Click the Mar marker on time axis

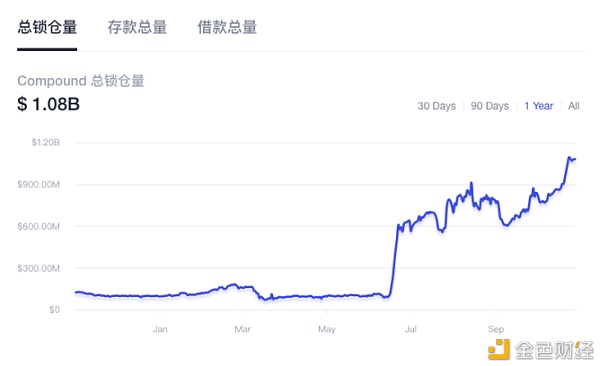pos(243,329)
